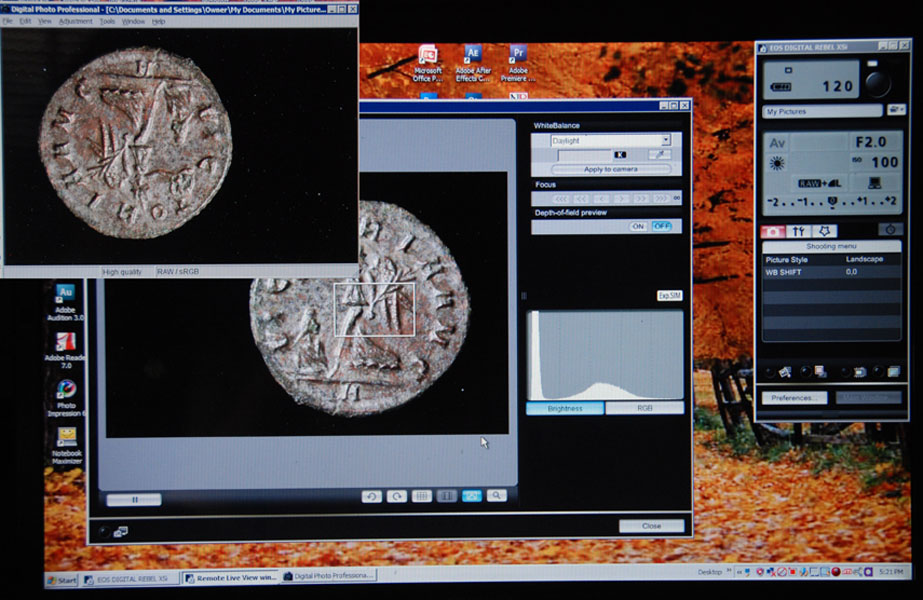Change the RAW+L image quality setting
Screen dimensions: 923x600
[x=819, y=183]
